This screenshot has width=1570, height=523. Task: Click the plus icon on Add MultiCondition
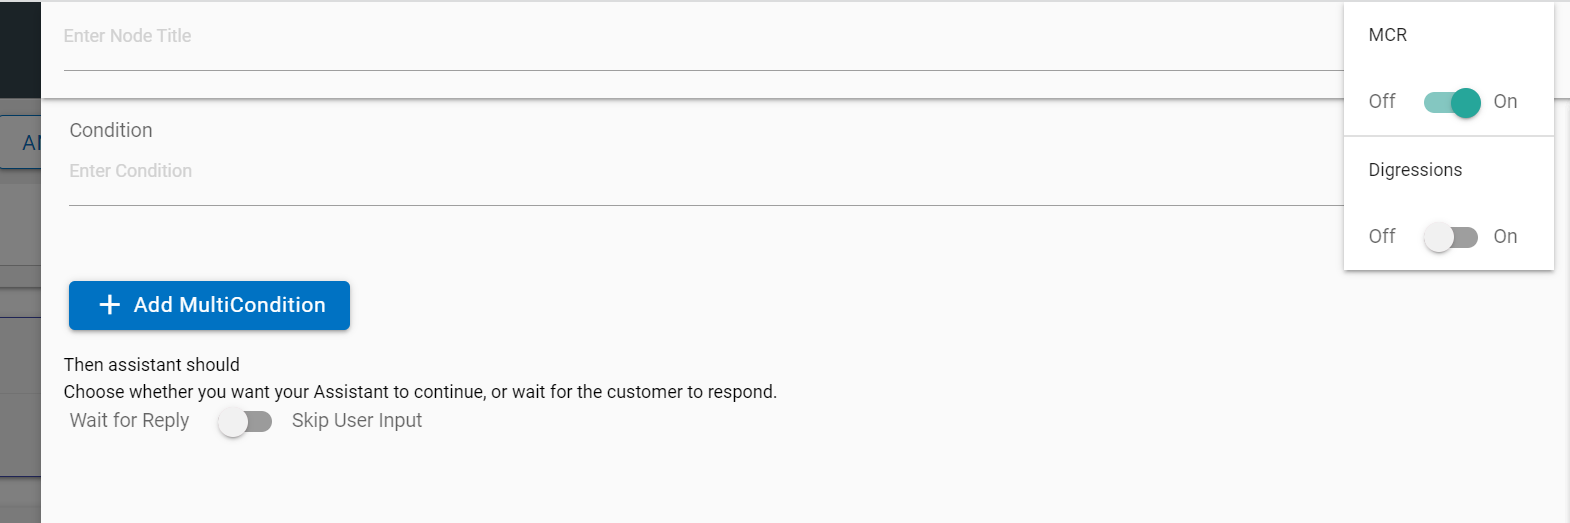110,305
